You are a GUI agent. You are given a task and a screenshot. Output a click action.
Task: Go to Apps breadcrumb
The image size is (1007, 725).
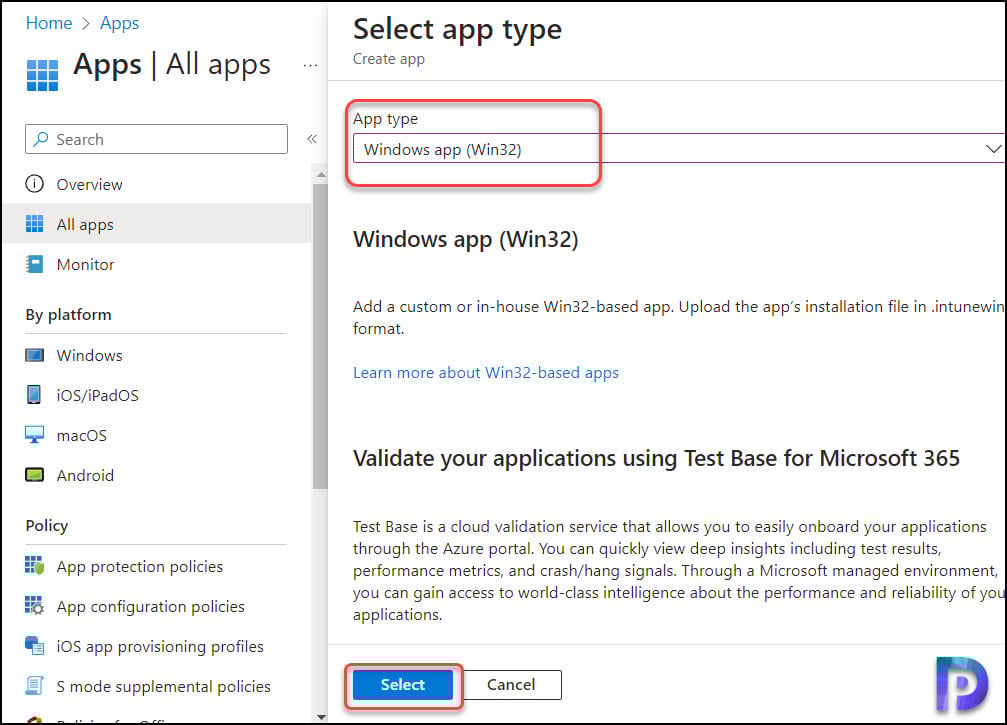[x=119, y=23]
